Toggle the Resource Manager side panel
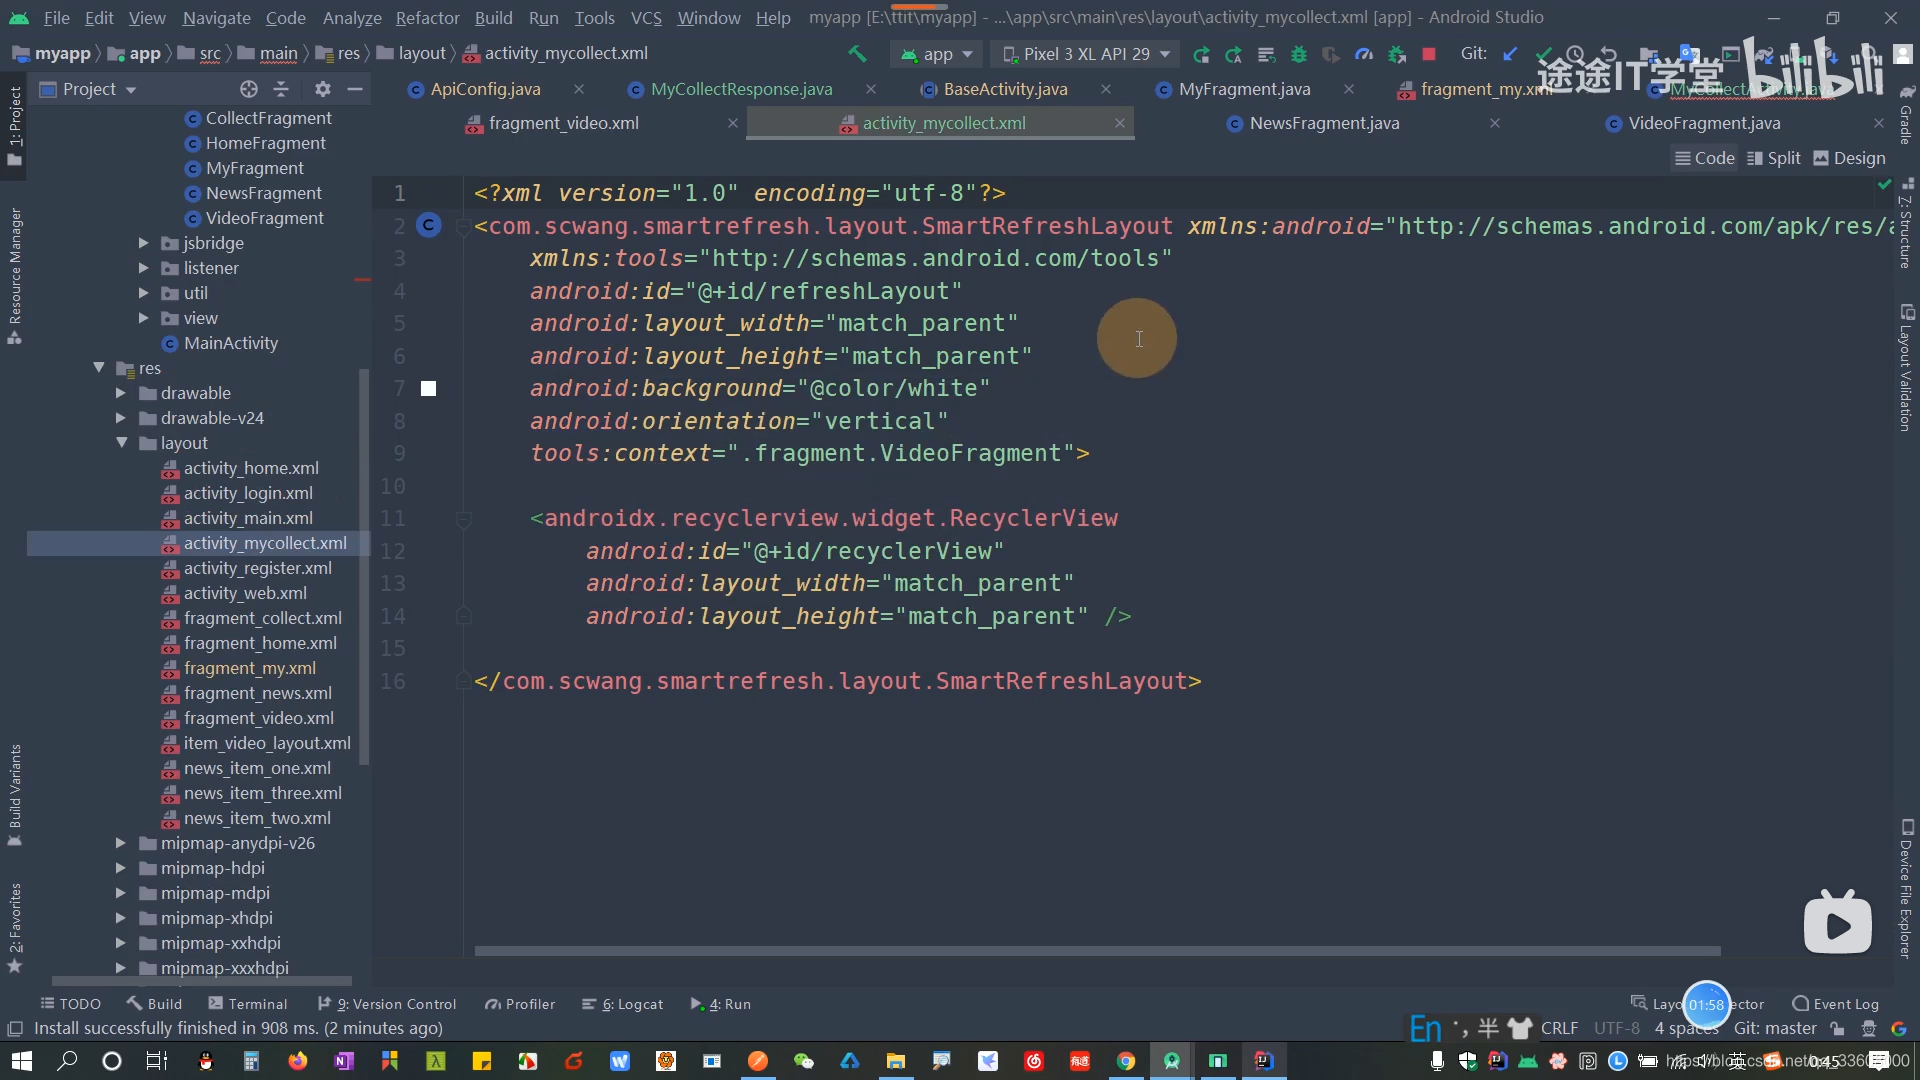The height and width of the screenshot is (1080, 1920). click(x=15, y=276)
